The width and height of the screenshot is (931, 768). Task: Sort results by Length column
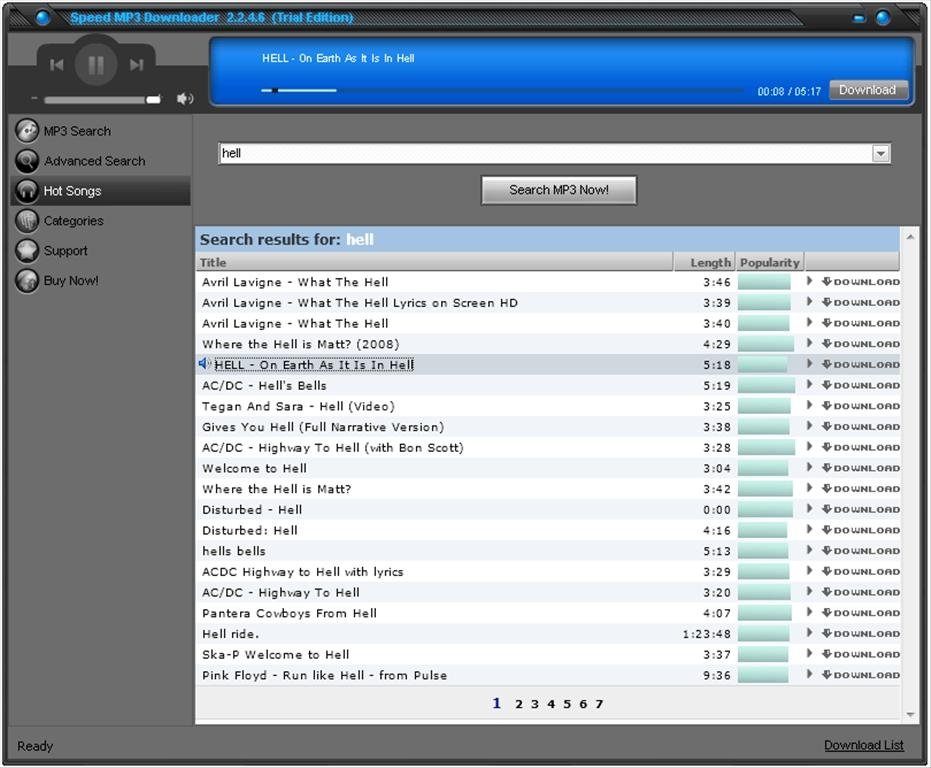pos(705,263)
